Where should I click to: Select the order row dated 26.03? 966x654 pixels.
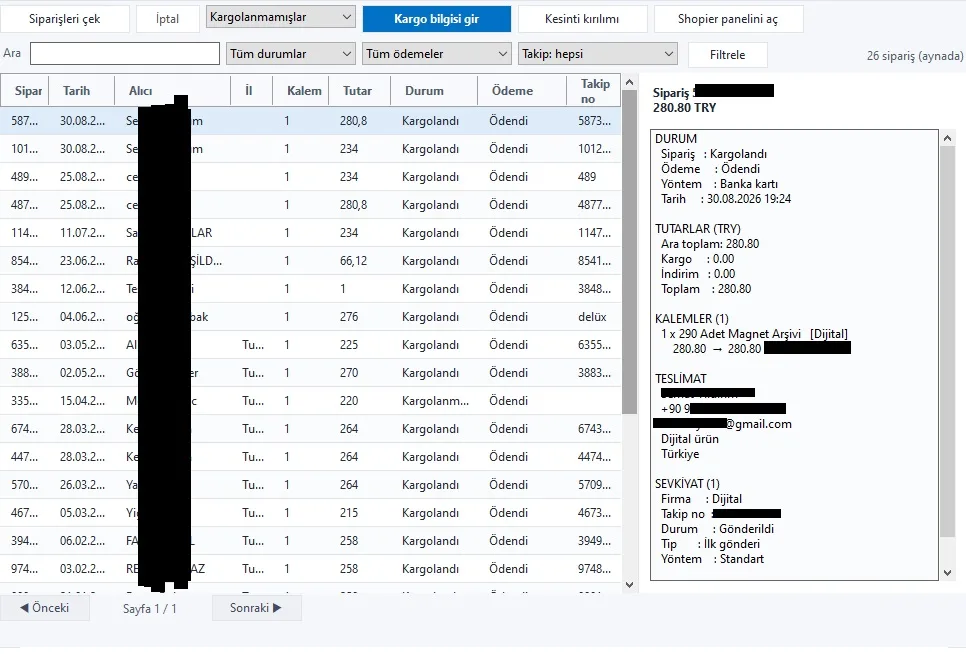pyautogui.click(x=310, y=485)
